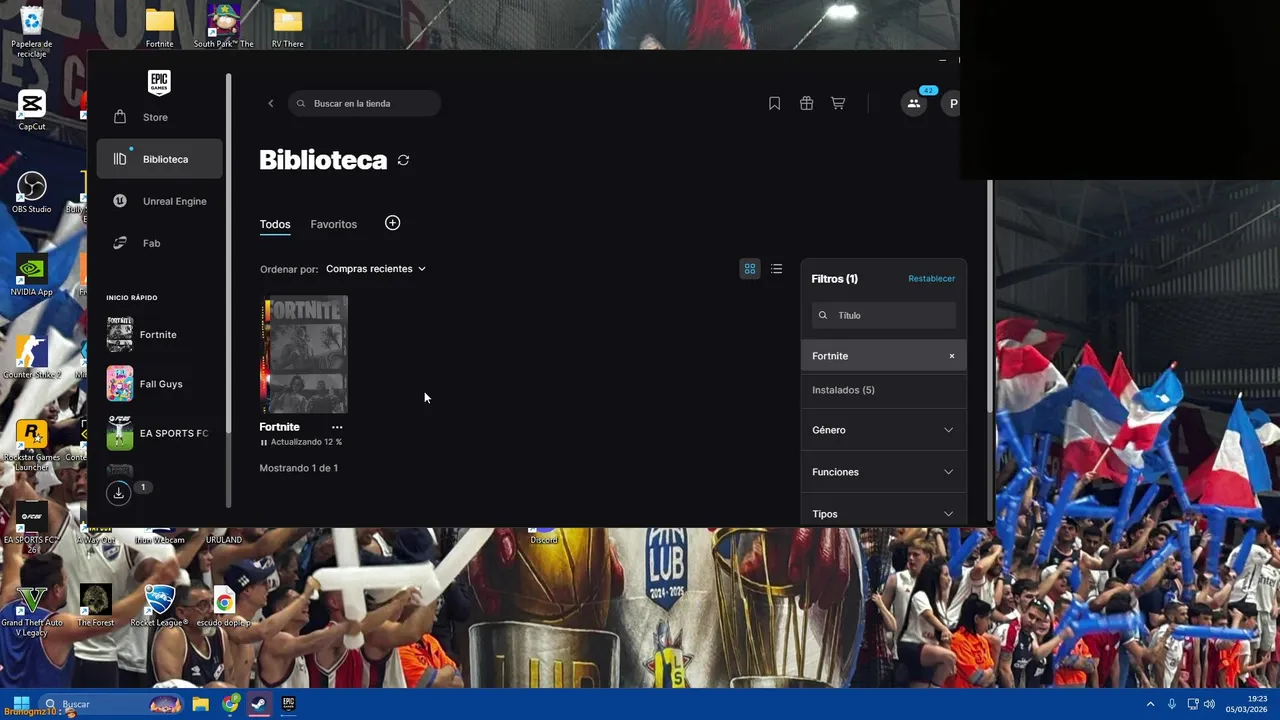Expand the Género filter section

[884, 430]
